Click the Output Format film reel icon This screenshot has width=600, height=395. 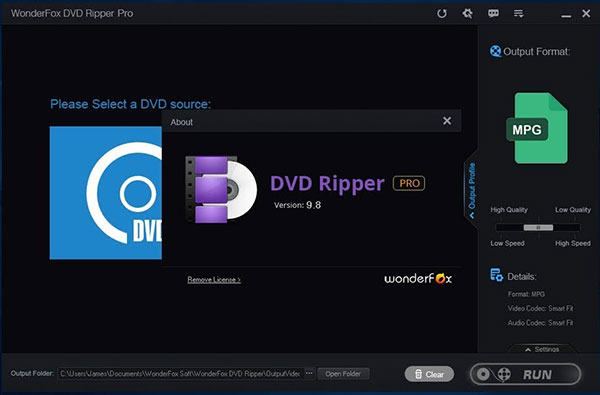(495, 51)
